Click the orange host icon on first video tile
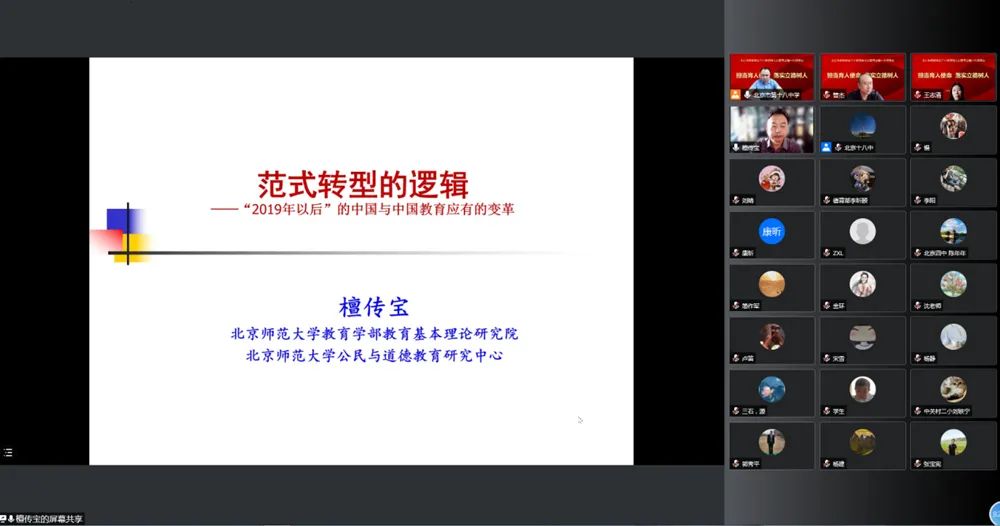The image size is (1000, 526). (x=735, y=94)
